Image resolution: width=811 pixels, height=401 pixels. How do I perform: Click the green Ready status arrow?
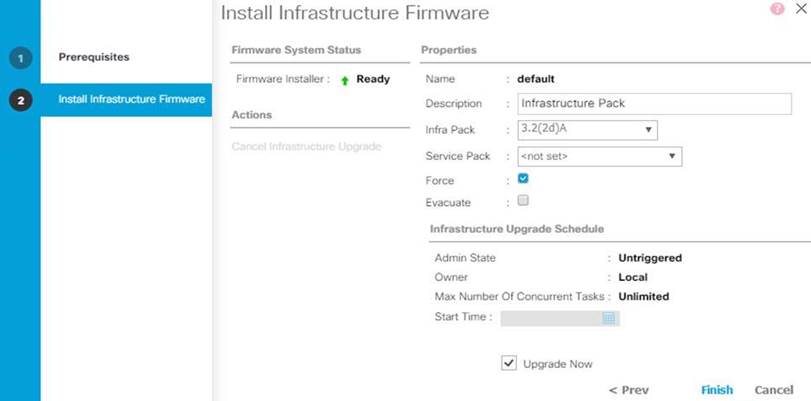pyautogui.click(x=345, y=80)
